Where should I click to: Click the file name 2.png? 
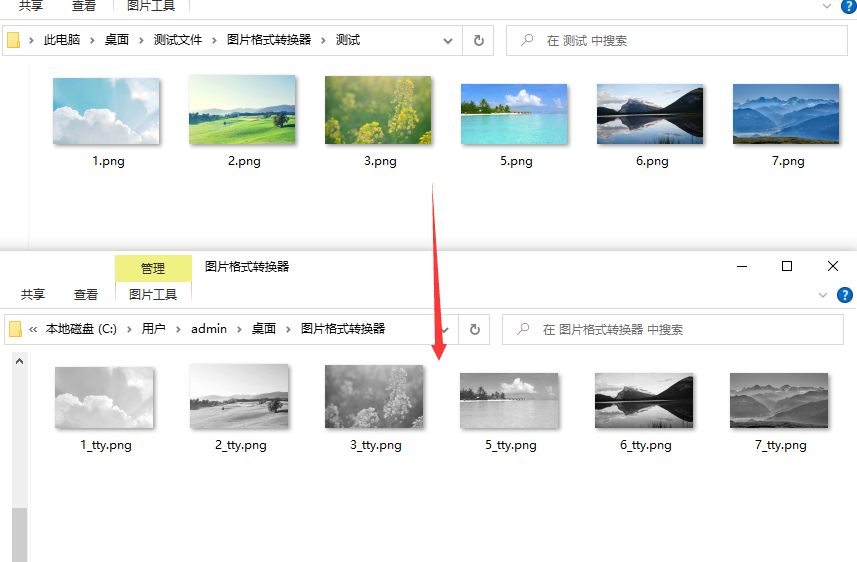(x=244, y=161)
